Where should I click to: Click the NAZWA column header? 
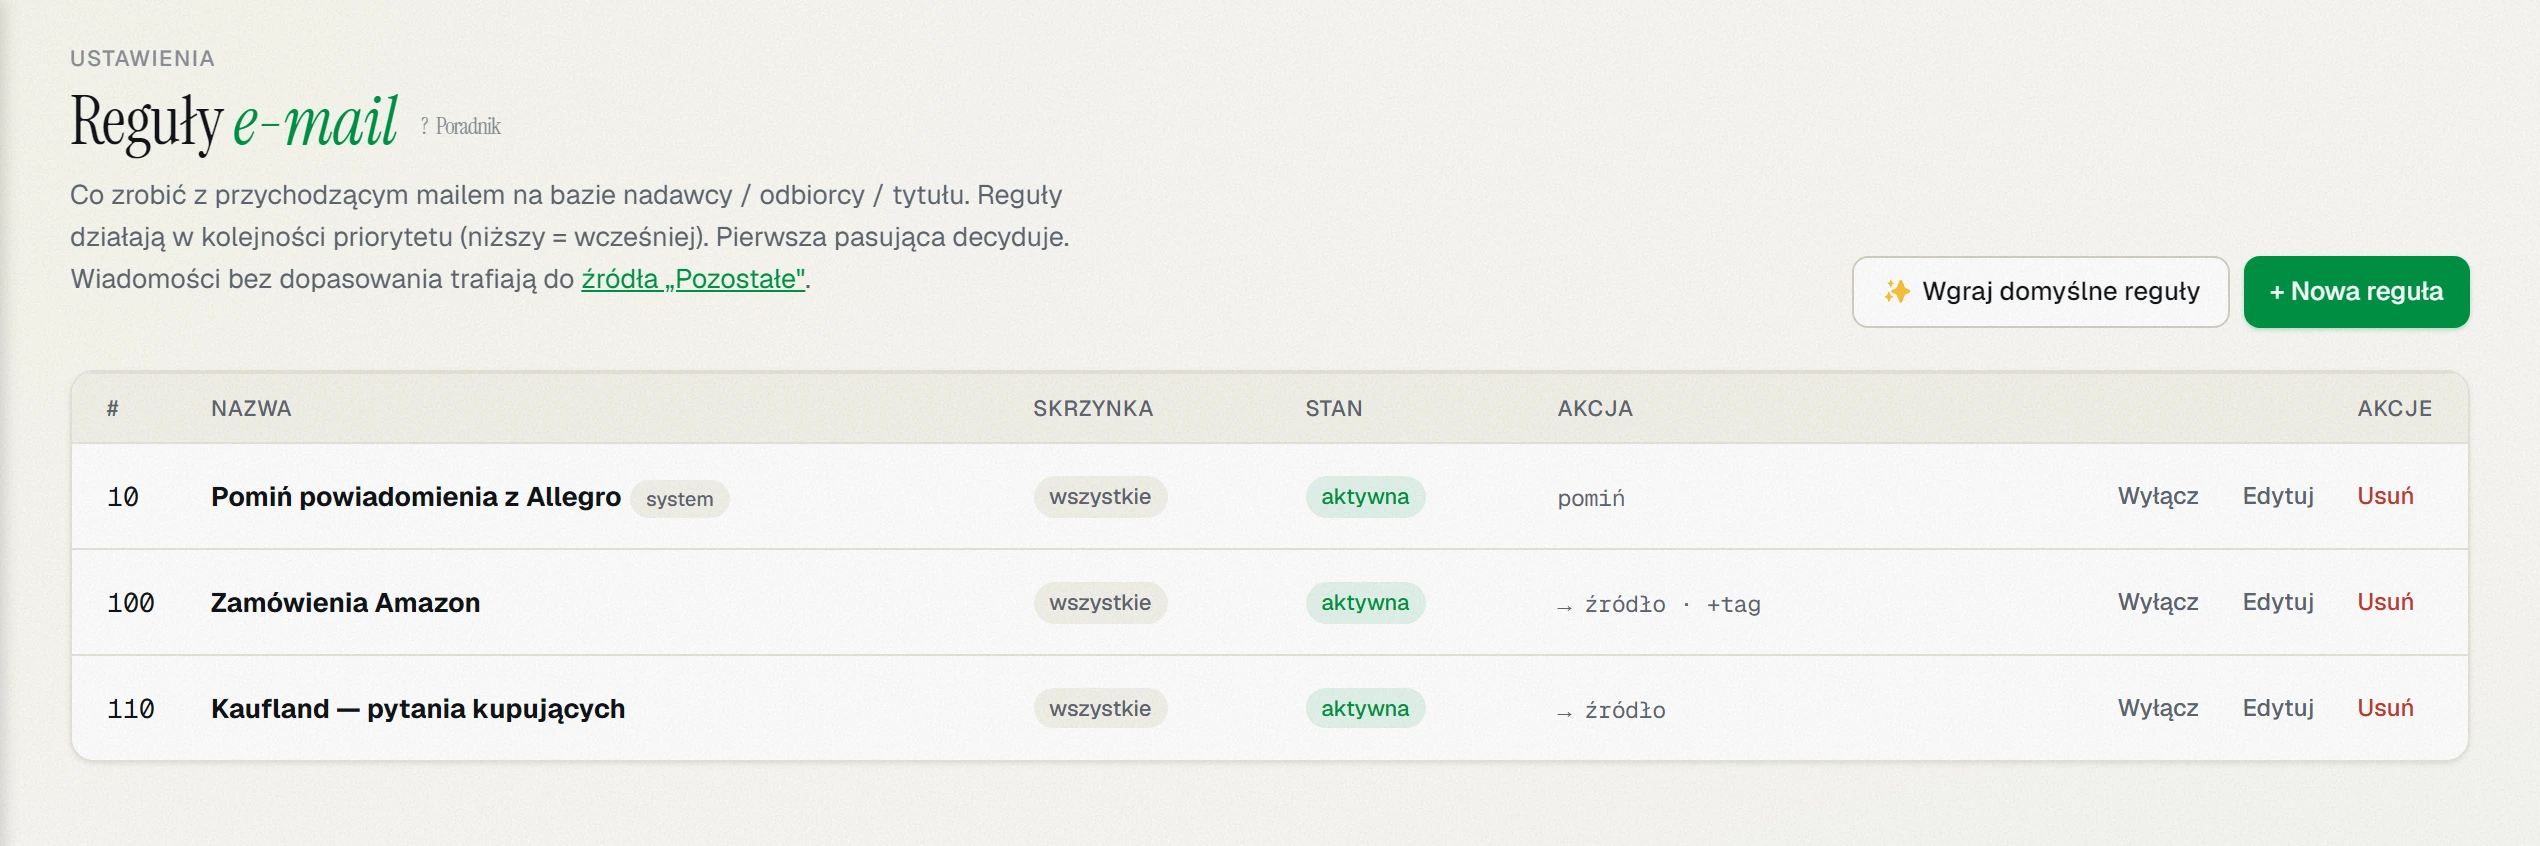click(x=251, y=408)
